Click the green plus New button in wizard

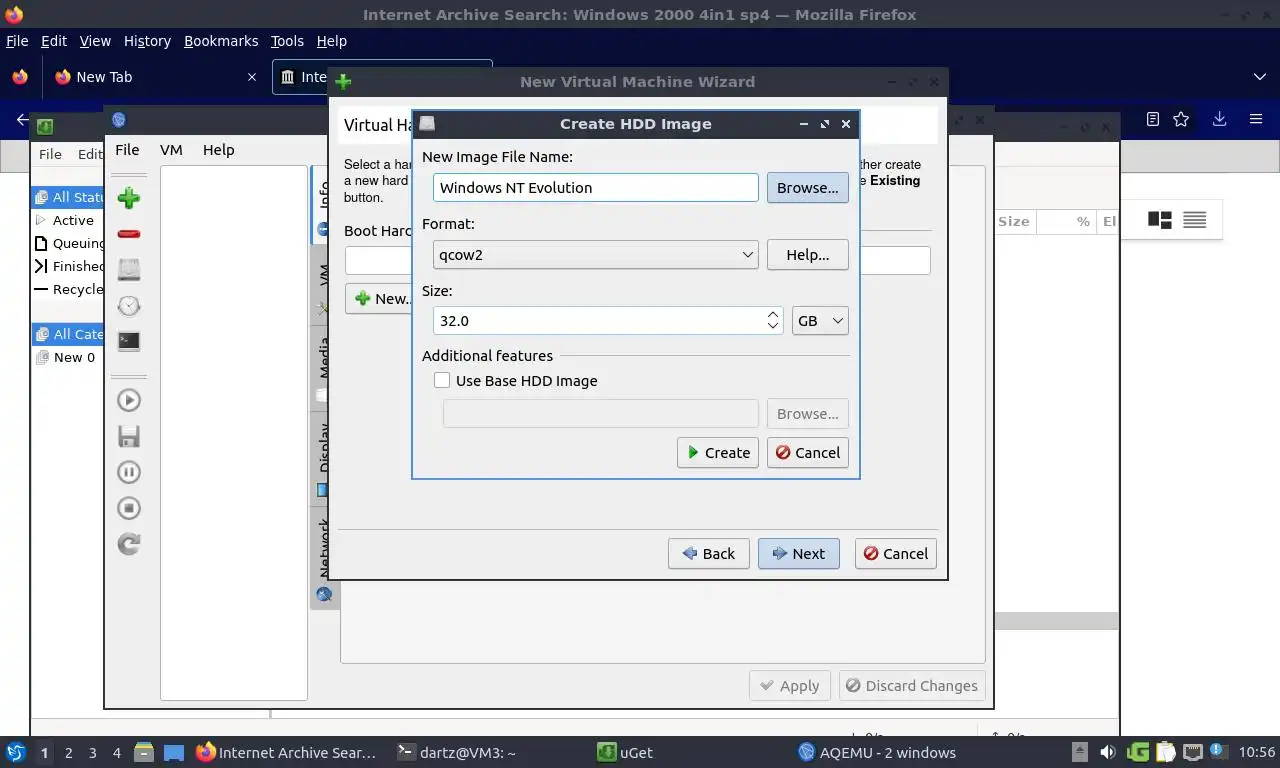pos(380,298)
